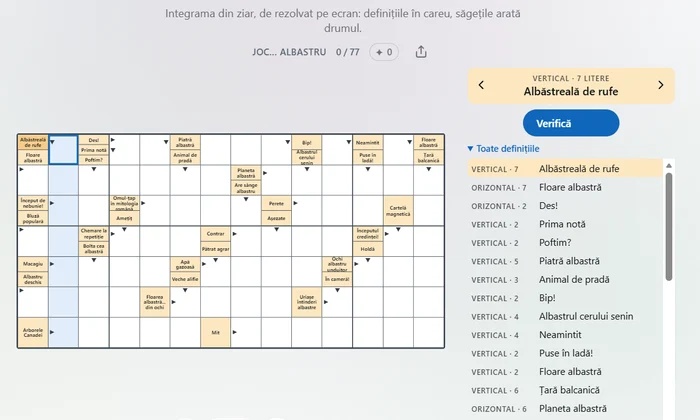700x420 pixels.
Task: Click the Mit clue cell in grid
Action: pyautogui.click(x=216, y=333)
